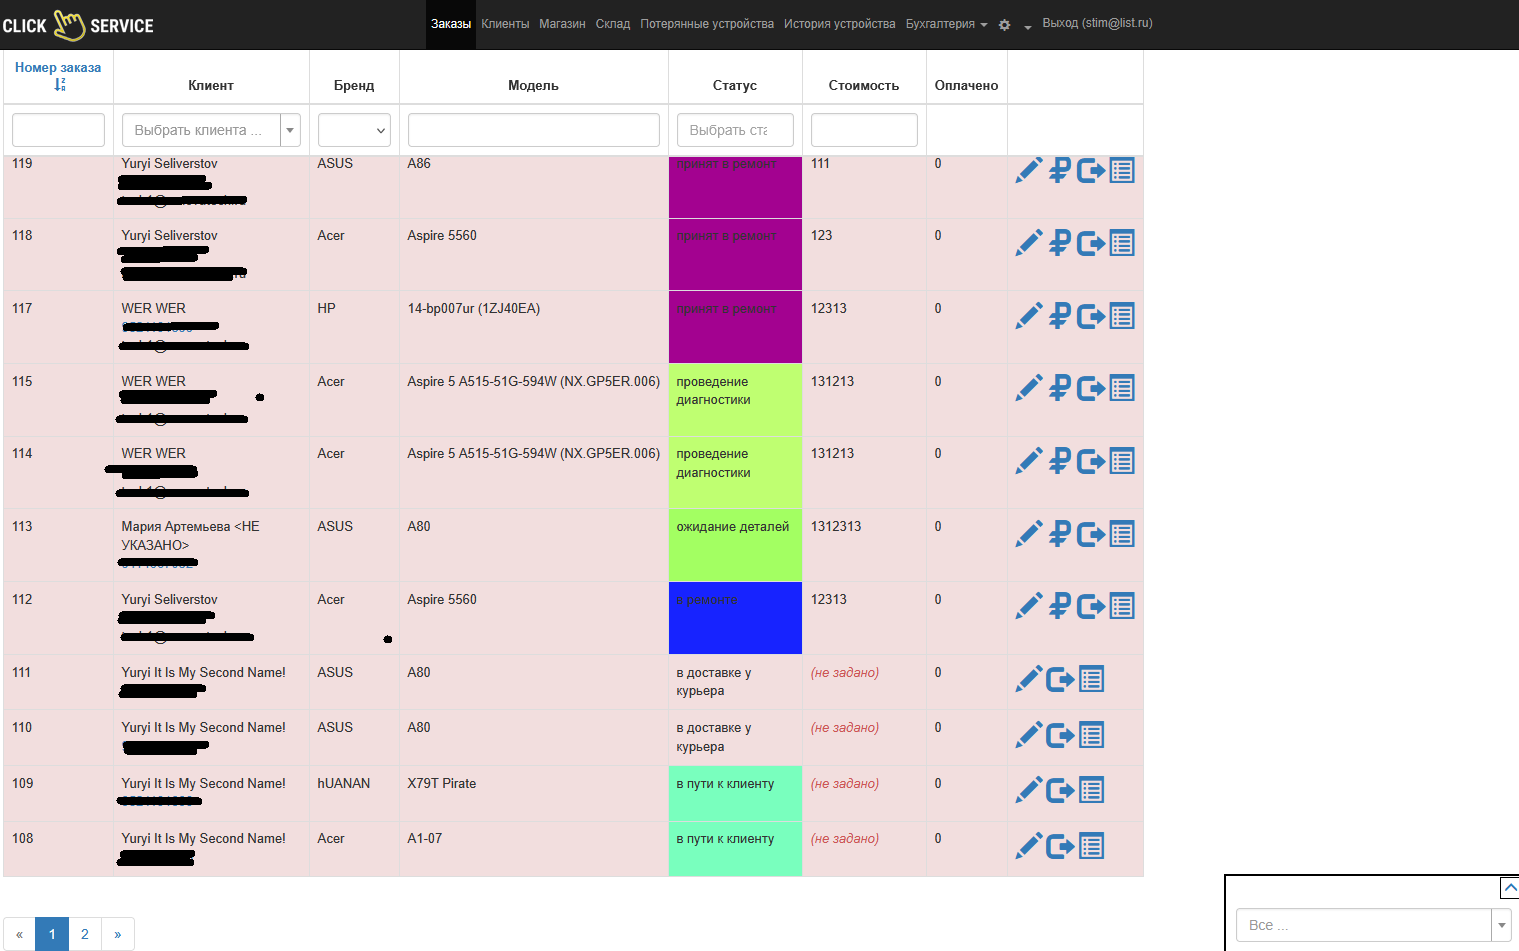
Task: Edit order 115 with the pencil icon
Action: tap(1028, 388)
